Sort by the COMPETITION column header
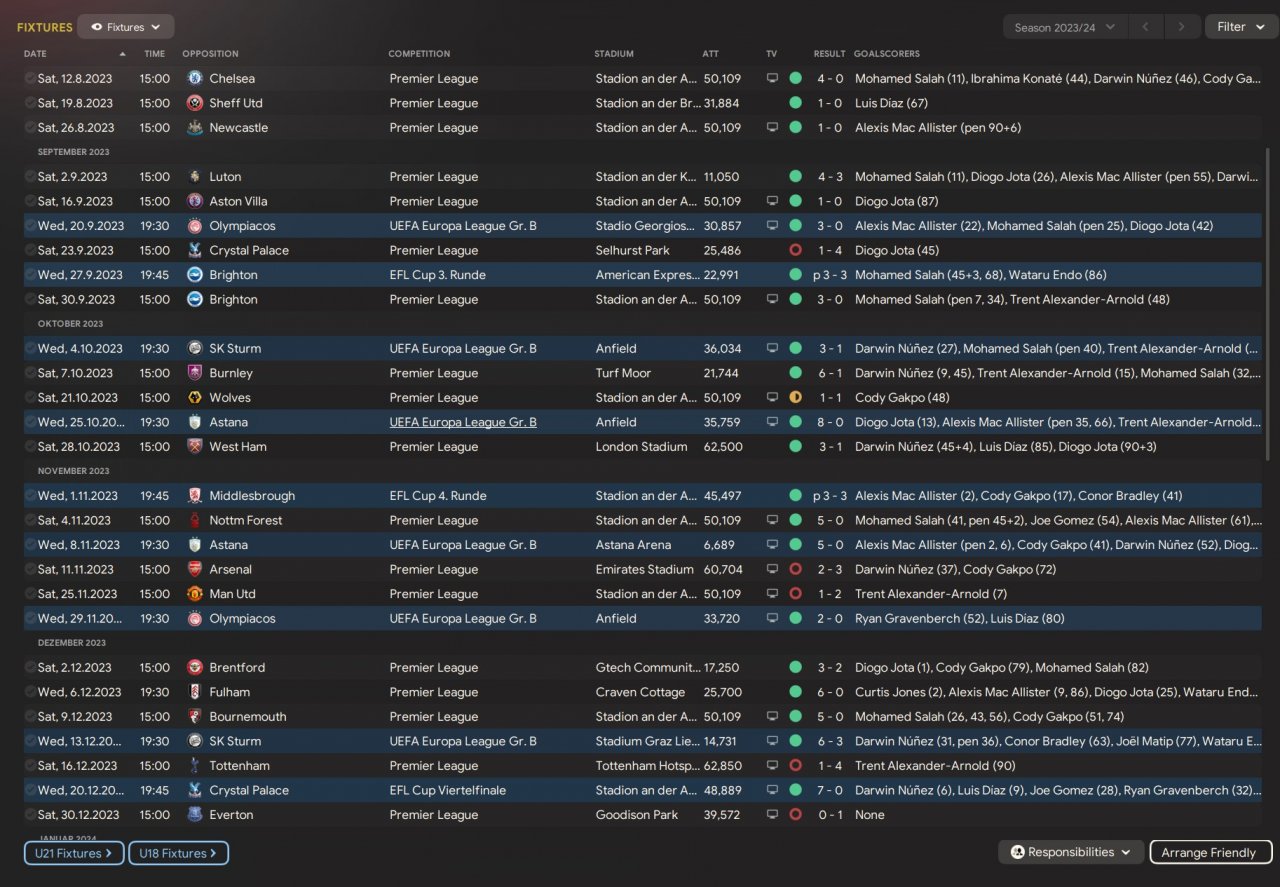This screenshot has width=1280, height=887. pos(419,54)
